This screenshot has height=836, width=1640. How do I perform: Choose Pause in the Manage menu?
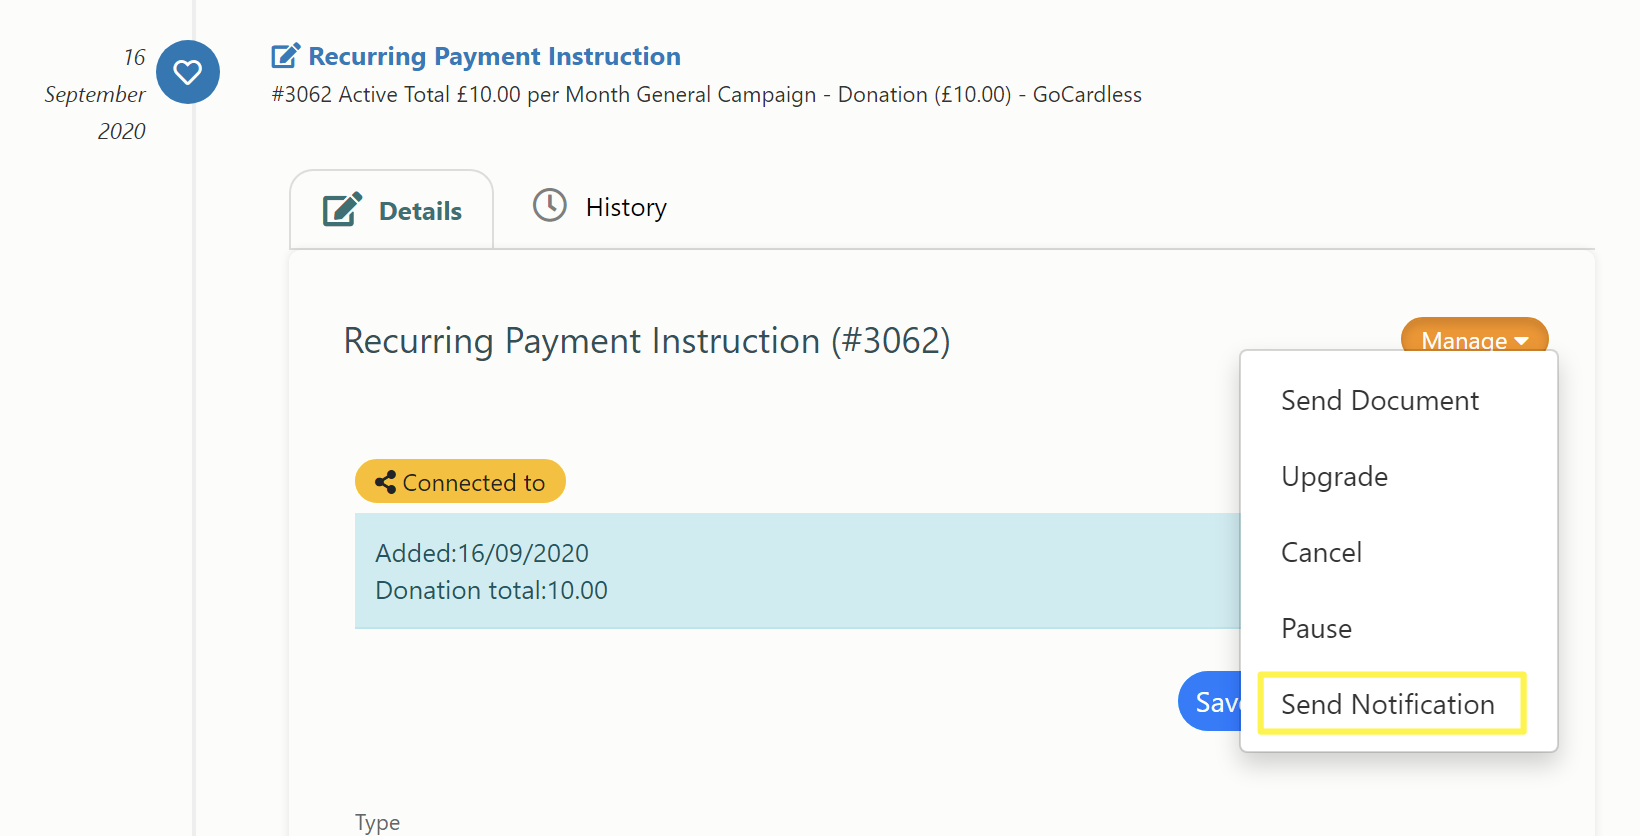(x=1316, y=628)
